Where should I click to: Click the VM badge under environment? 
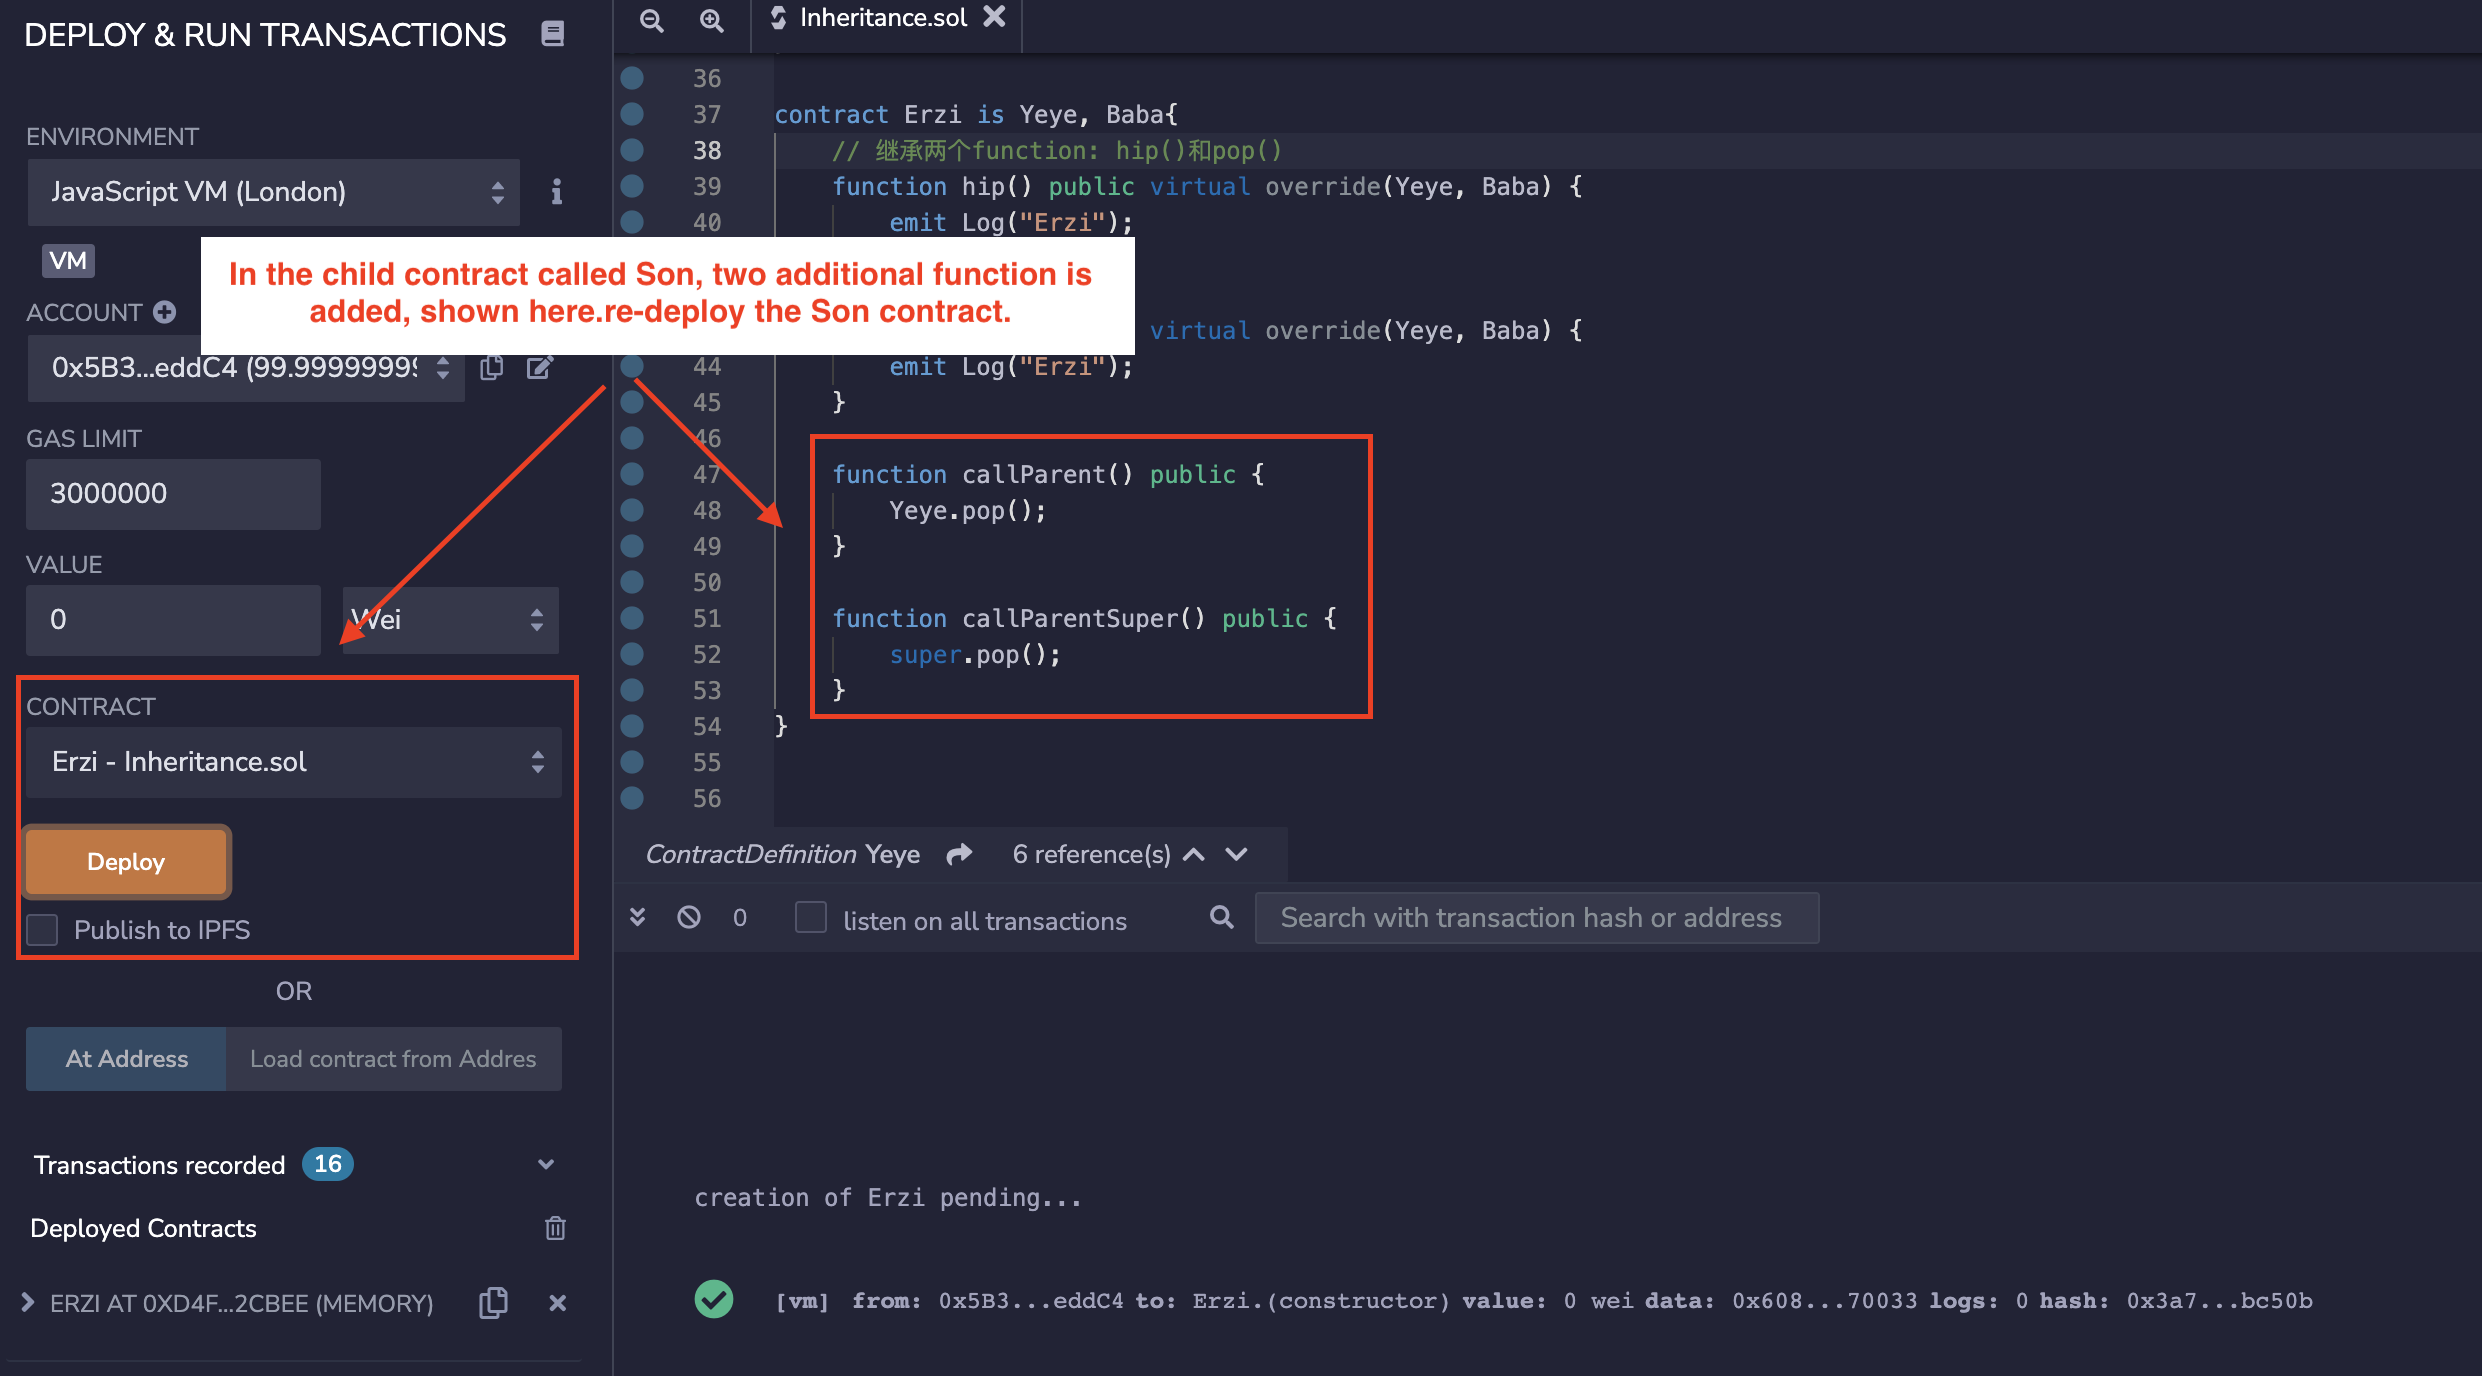click(x=68, y=261)
